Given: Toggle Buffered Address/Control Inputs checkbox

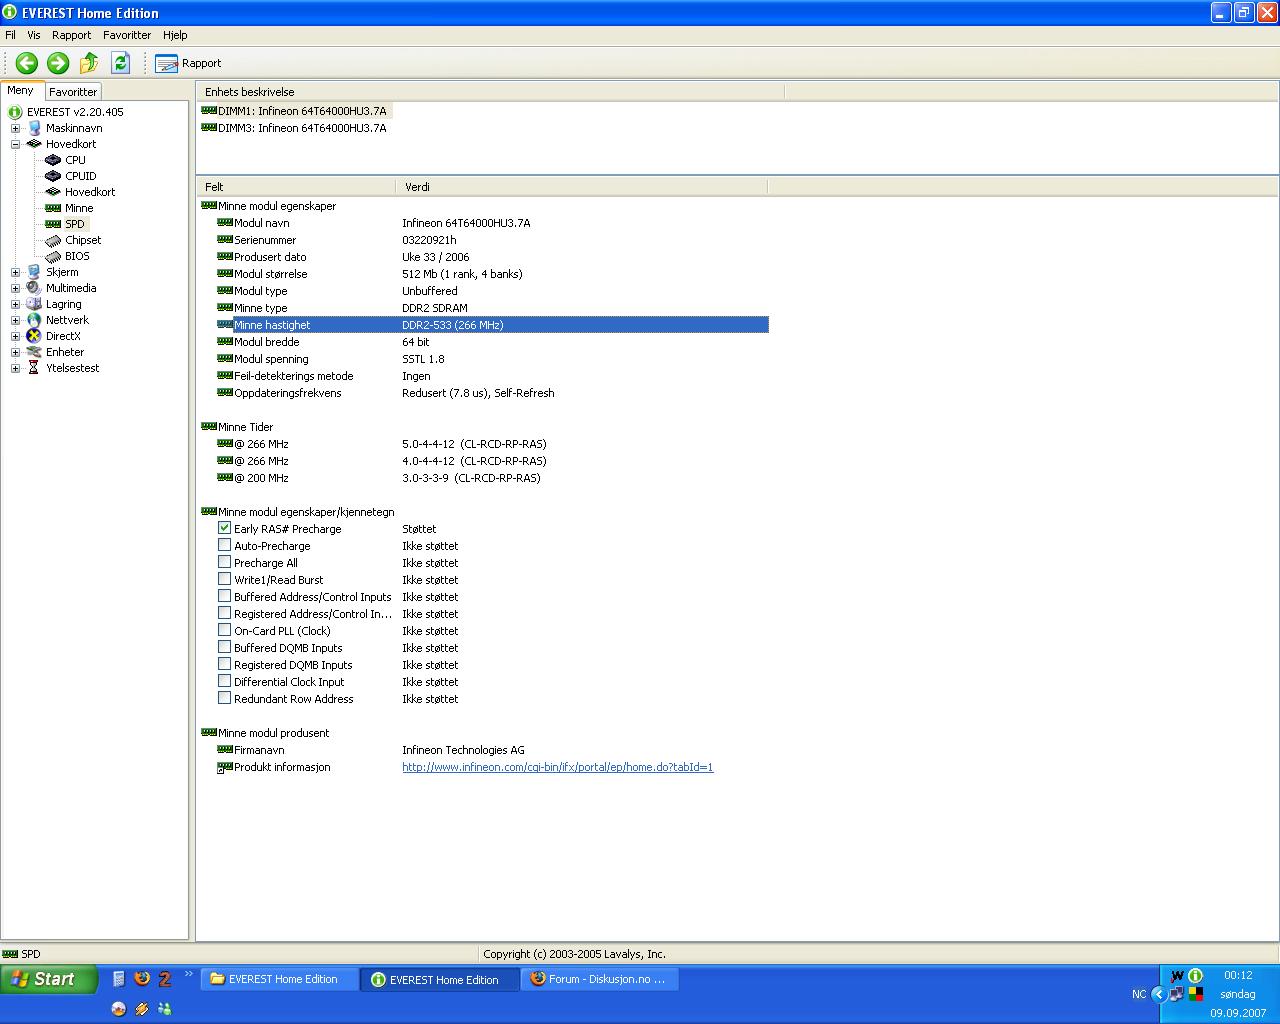Looking at the screenshot, I should click(224, 596).
